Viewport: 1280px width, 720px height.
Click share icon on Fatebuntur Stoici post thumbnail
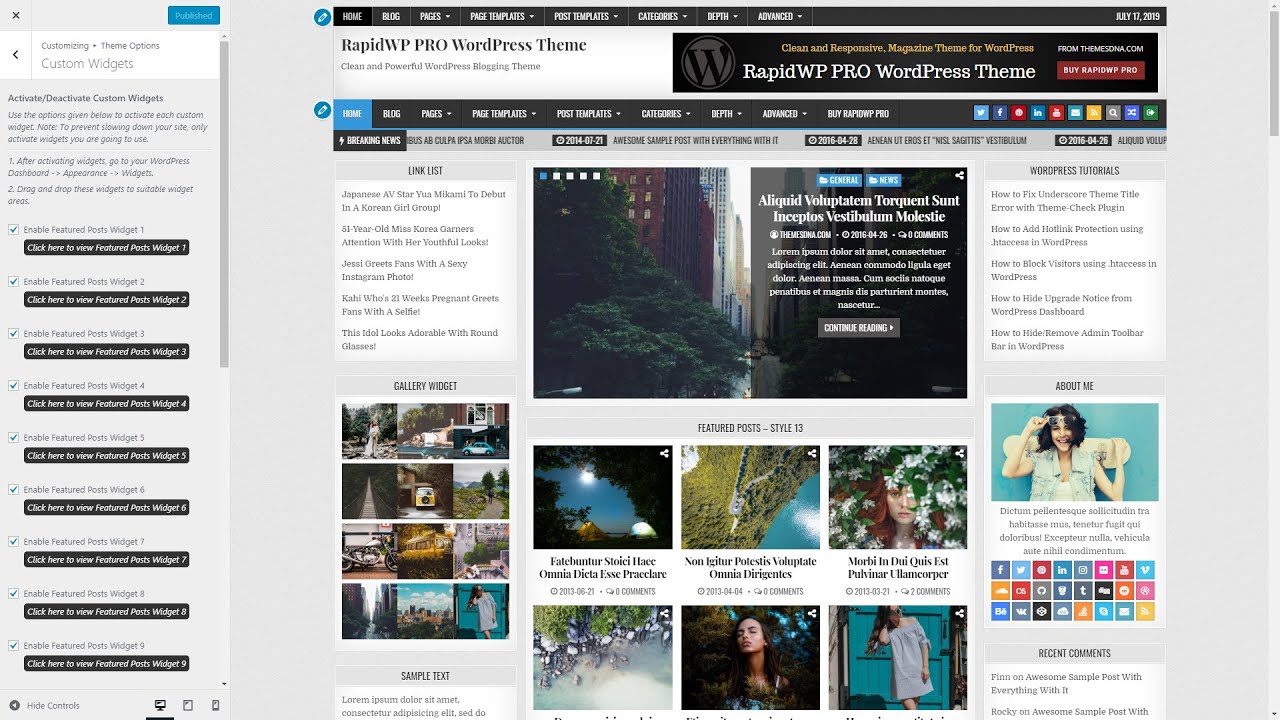click(x=664, y=454)
